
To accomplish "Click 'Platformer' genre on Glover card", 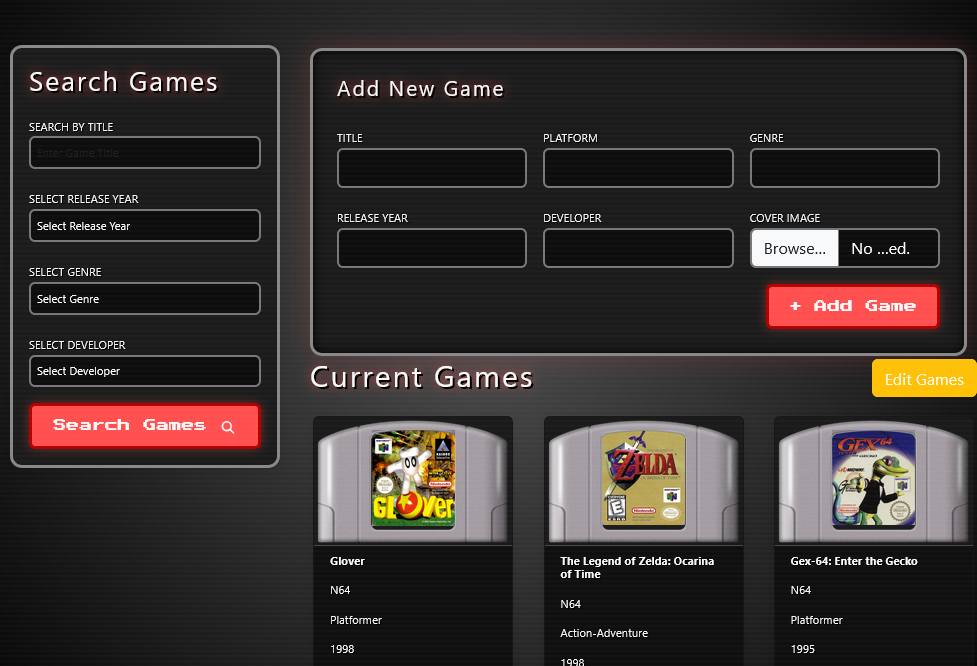I will (356, 620).
